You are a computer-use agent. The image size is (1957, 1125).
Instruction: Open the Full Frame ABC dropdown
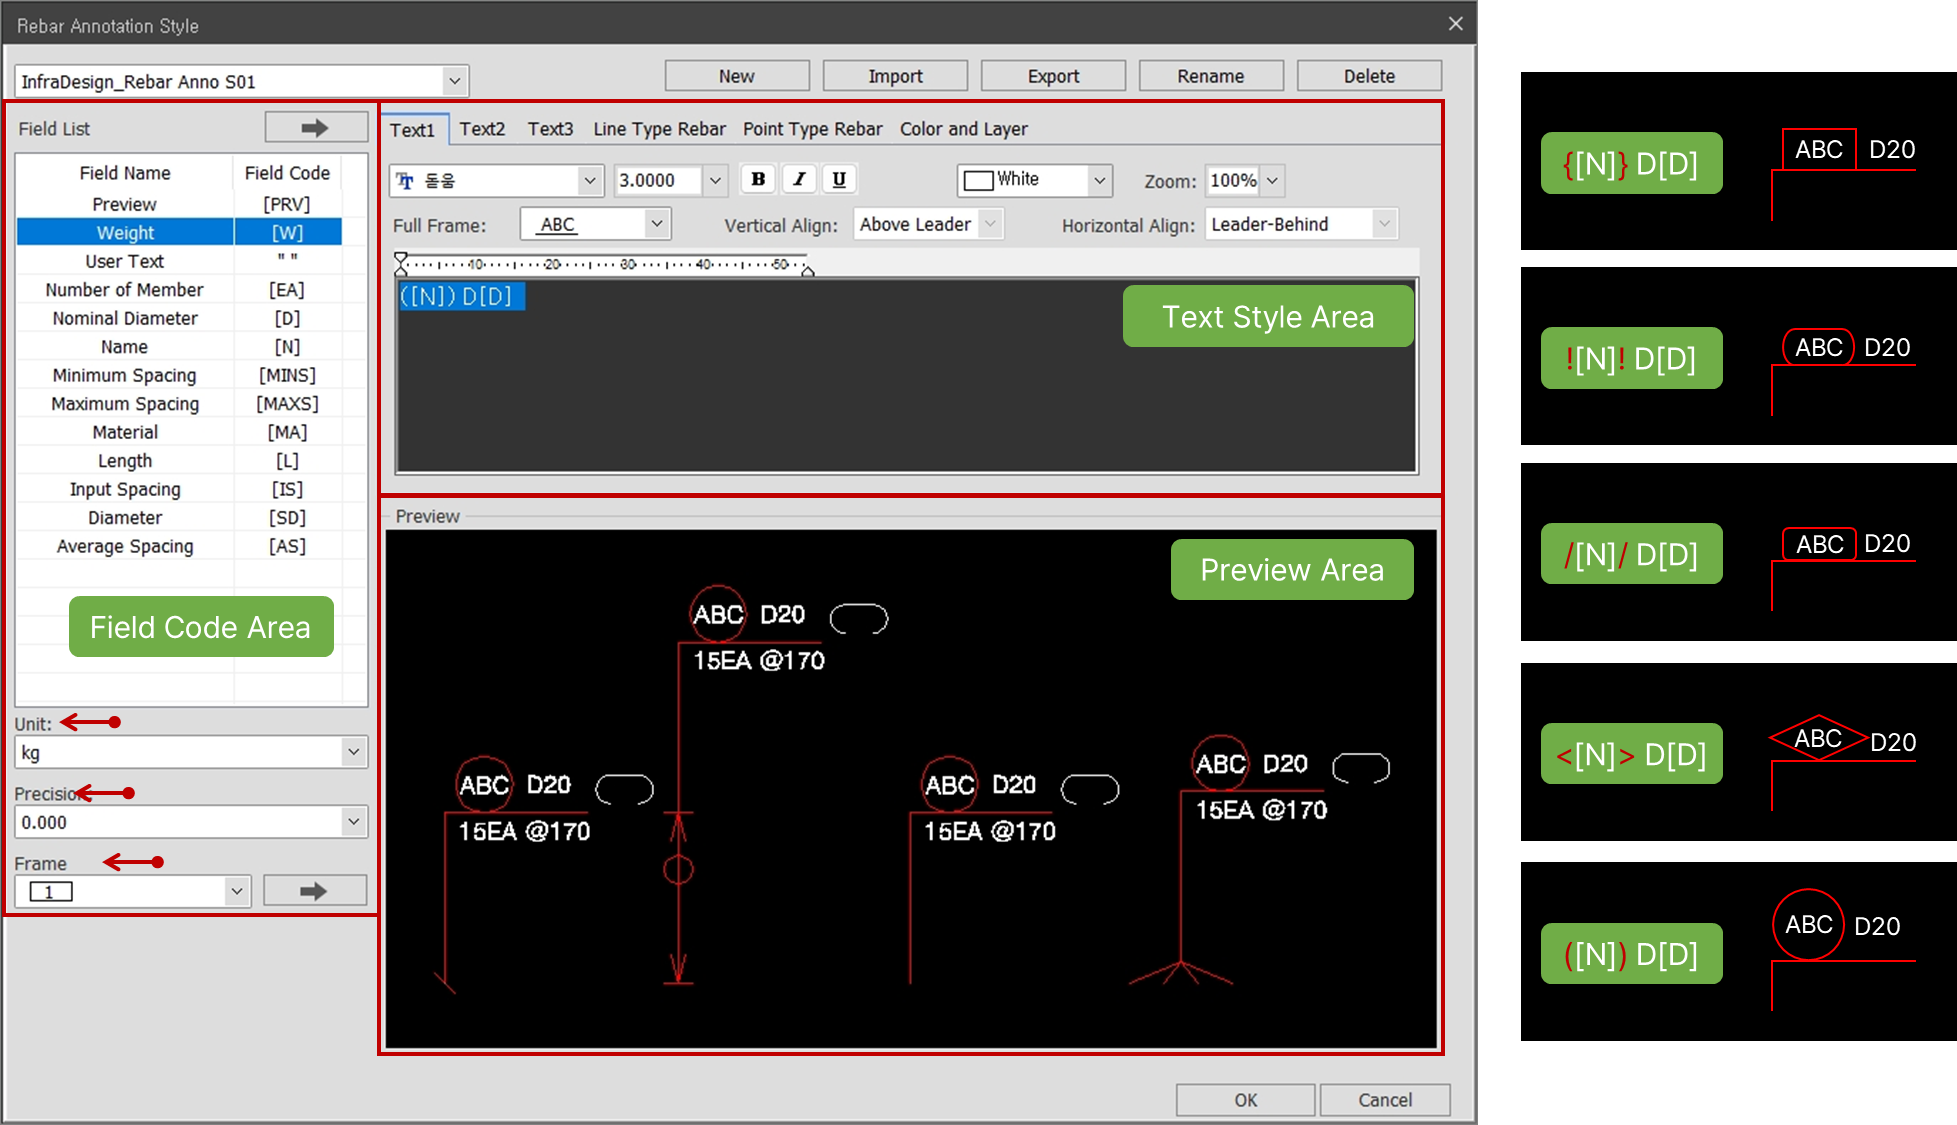(656, 224)
